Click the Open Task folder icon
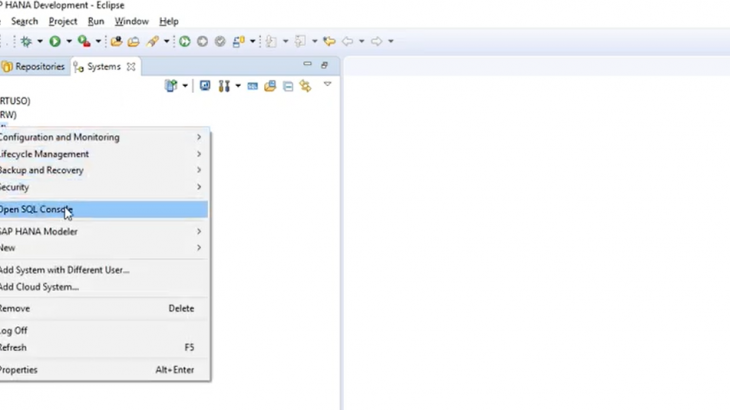This screenshot has width=730, height=410. pyautogui.click(x=134, y=41)
